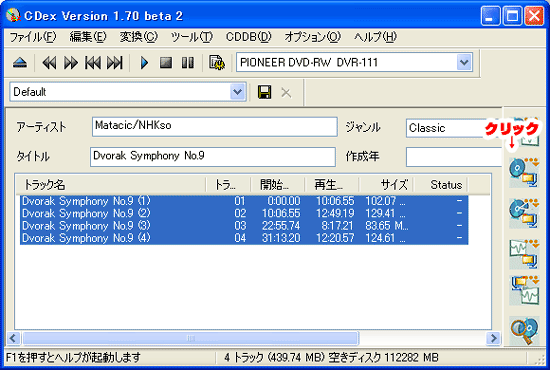Click play time 12:20.57 of track 04

point(335,238)
